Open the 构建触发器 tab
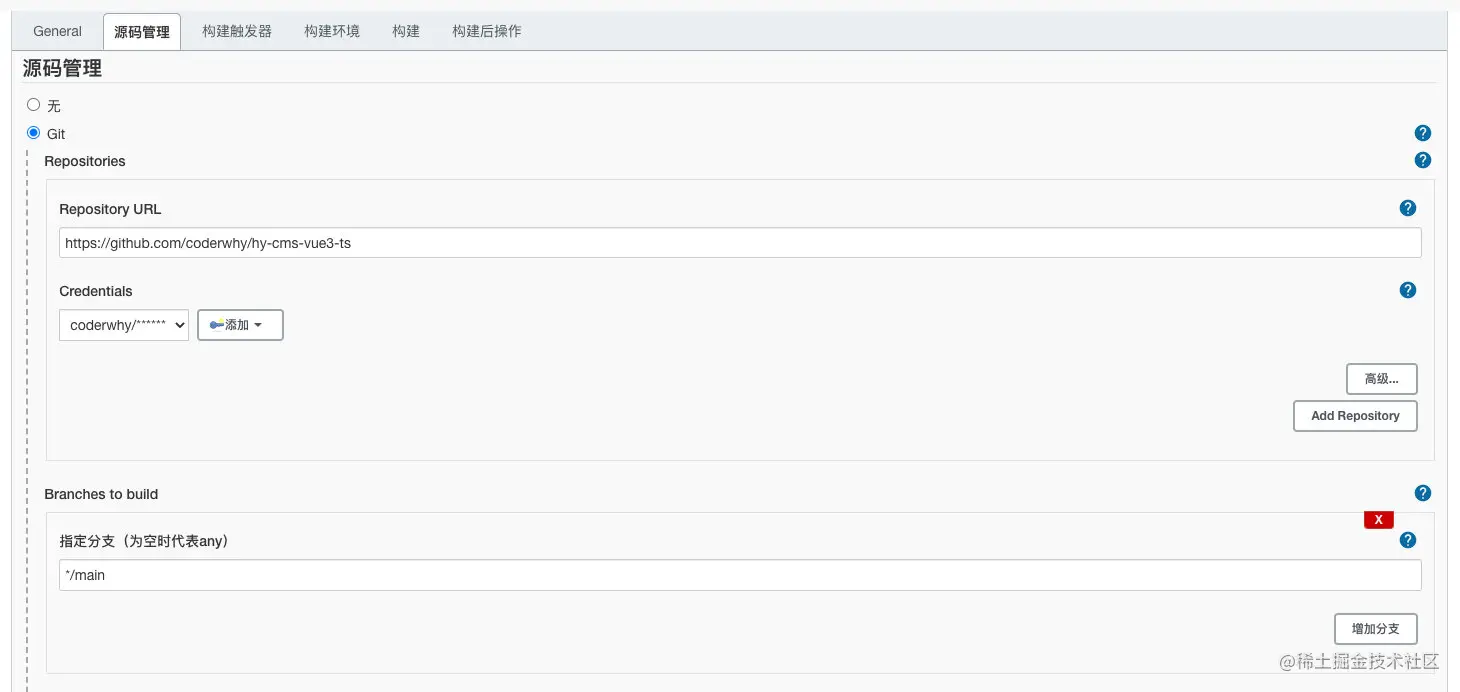Image resolution: width=1460 pixels, height=692 pixels. tap(237, 31)
